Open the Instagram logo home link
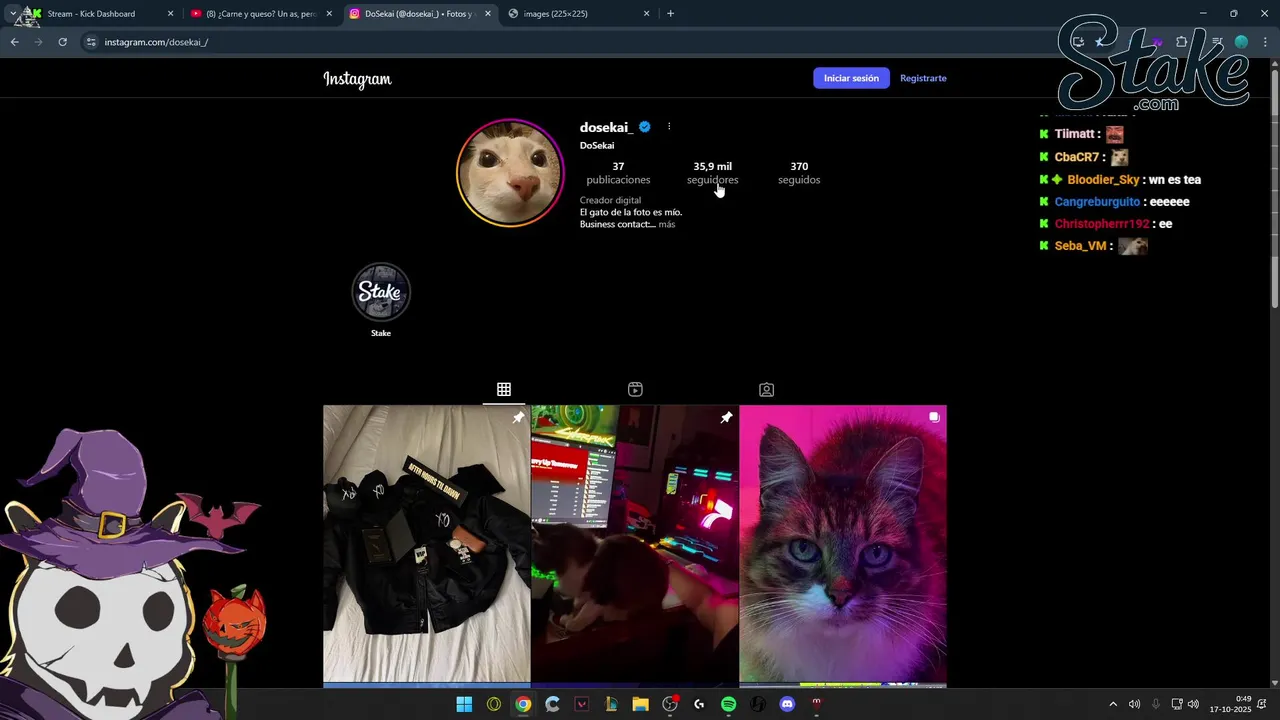Viewport: 1280px width, 720px height. pyautogui.click(x=357, y=79)
